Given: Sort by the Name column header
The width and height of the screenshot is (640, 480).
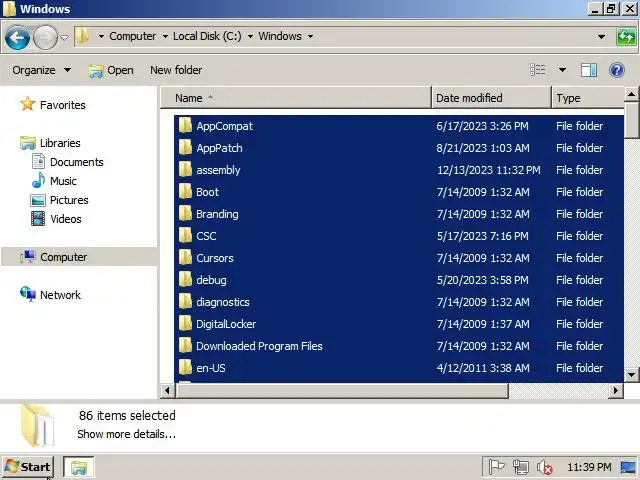Looking at the screenshot, I should 296,98.
